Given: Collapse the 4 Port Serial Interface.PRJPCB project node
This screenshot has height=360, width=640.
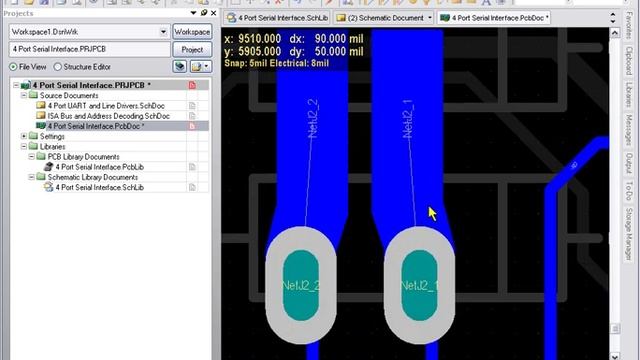Looking at the screenshot, I should pyautogui.click(x=16, y=85).
